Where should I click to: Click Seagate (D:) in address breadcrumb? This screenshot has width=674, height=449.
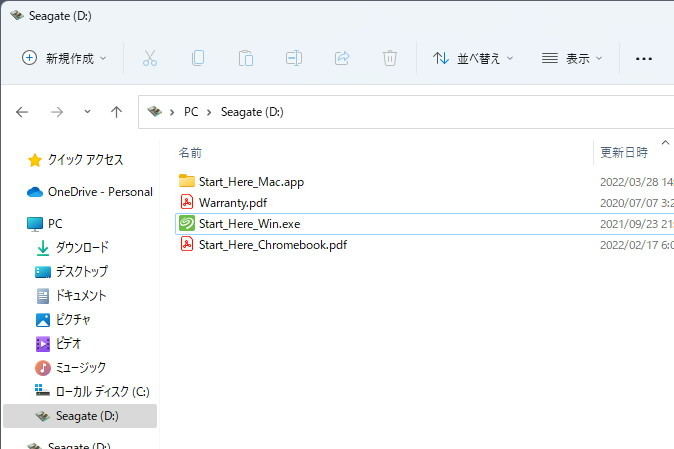tap(252, 112)
